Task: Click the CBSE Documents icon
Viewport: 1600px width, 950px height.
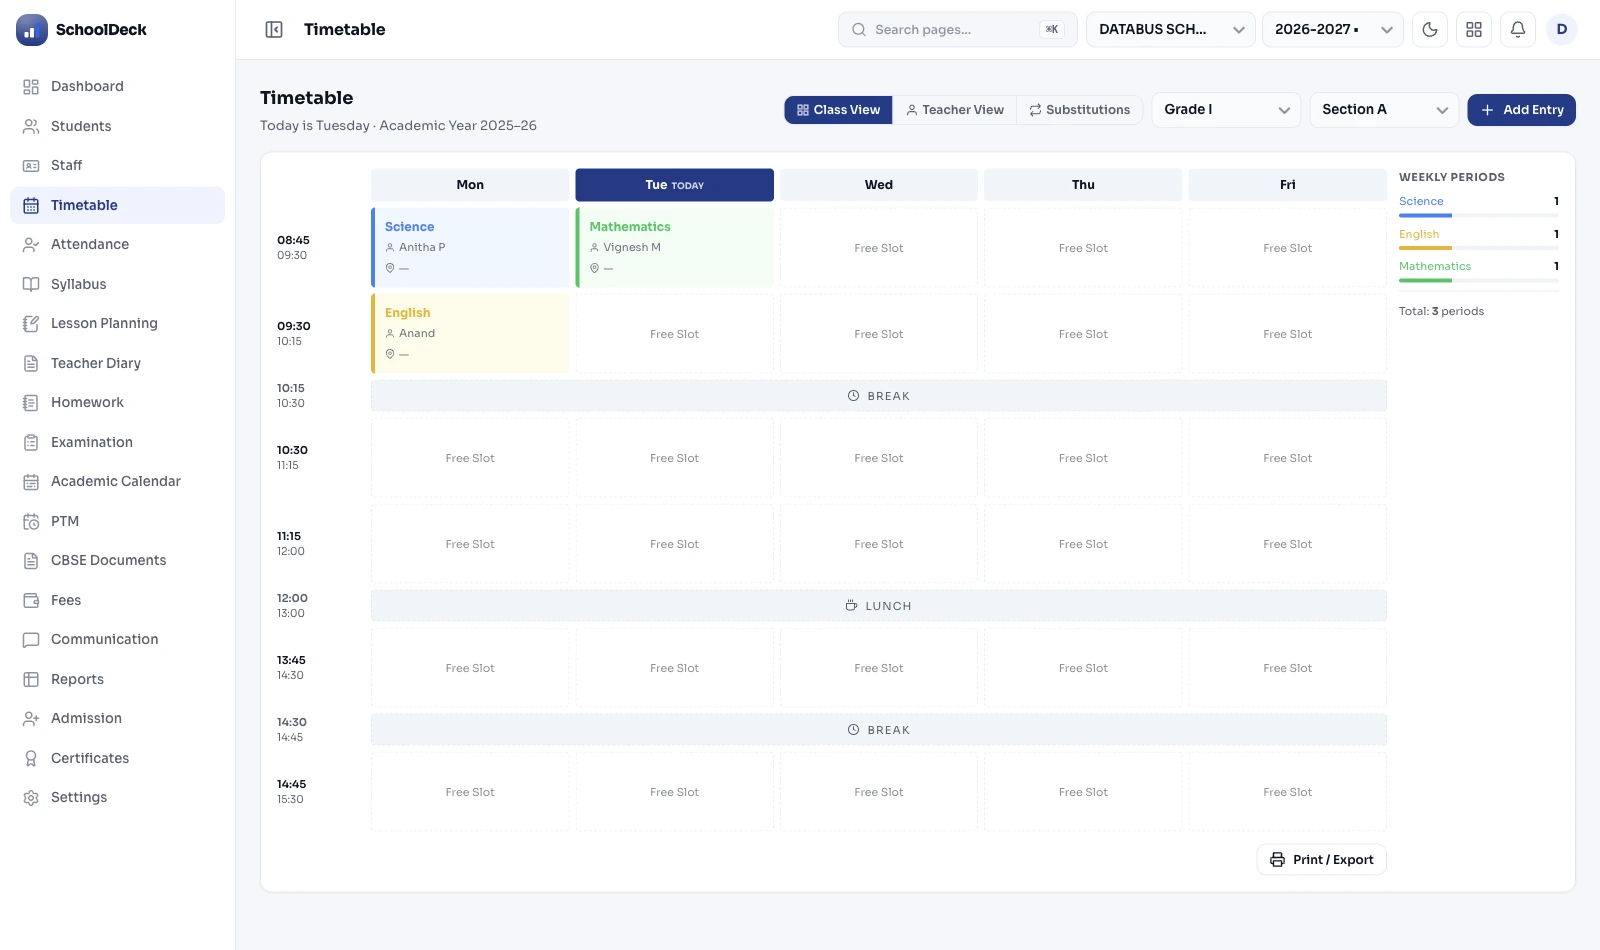Action: (31, 561)
